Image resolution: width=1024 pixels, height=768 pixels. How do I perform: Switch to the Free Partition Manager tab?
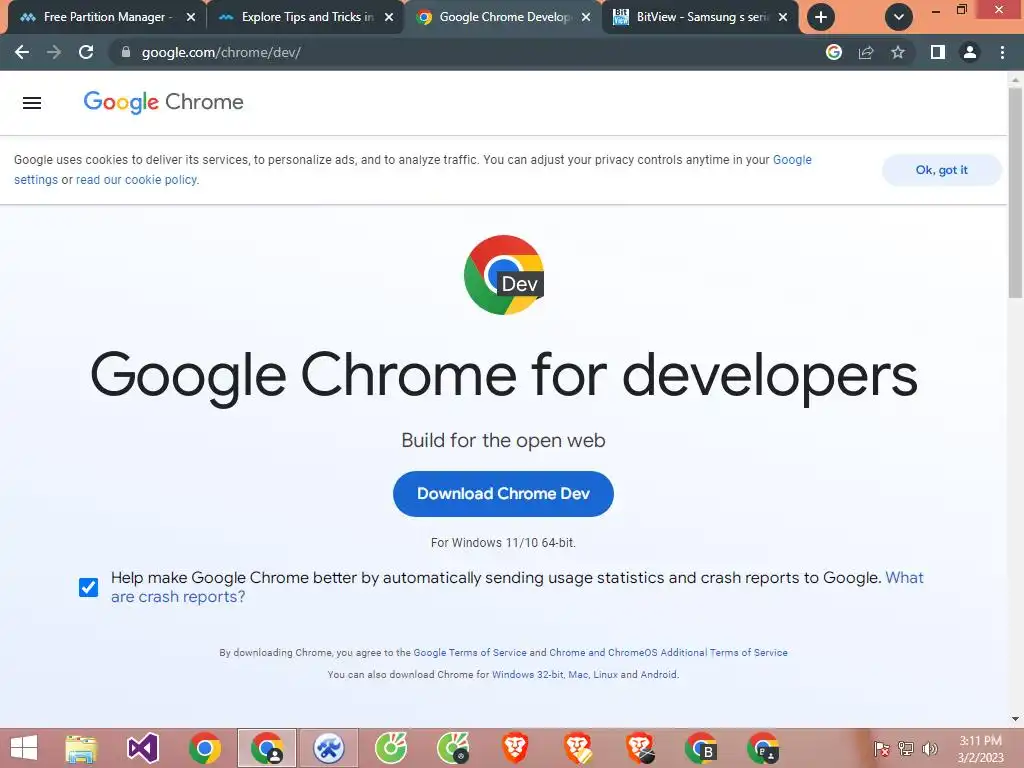(104, 17)
